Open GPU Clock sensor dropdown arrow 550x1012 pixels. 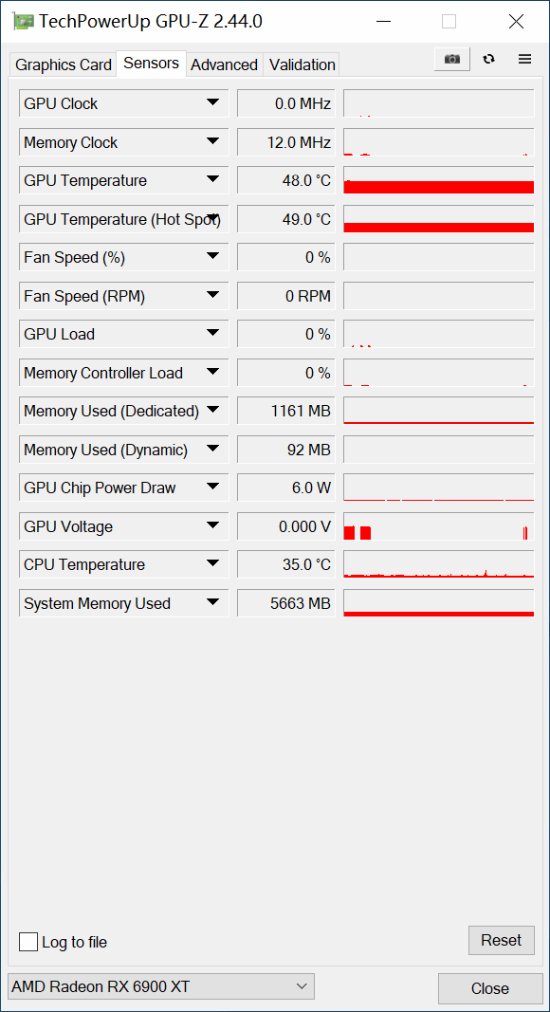pos(212,103)
